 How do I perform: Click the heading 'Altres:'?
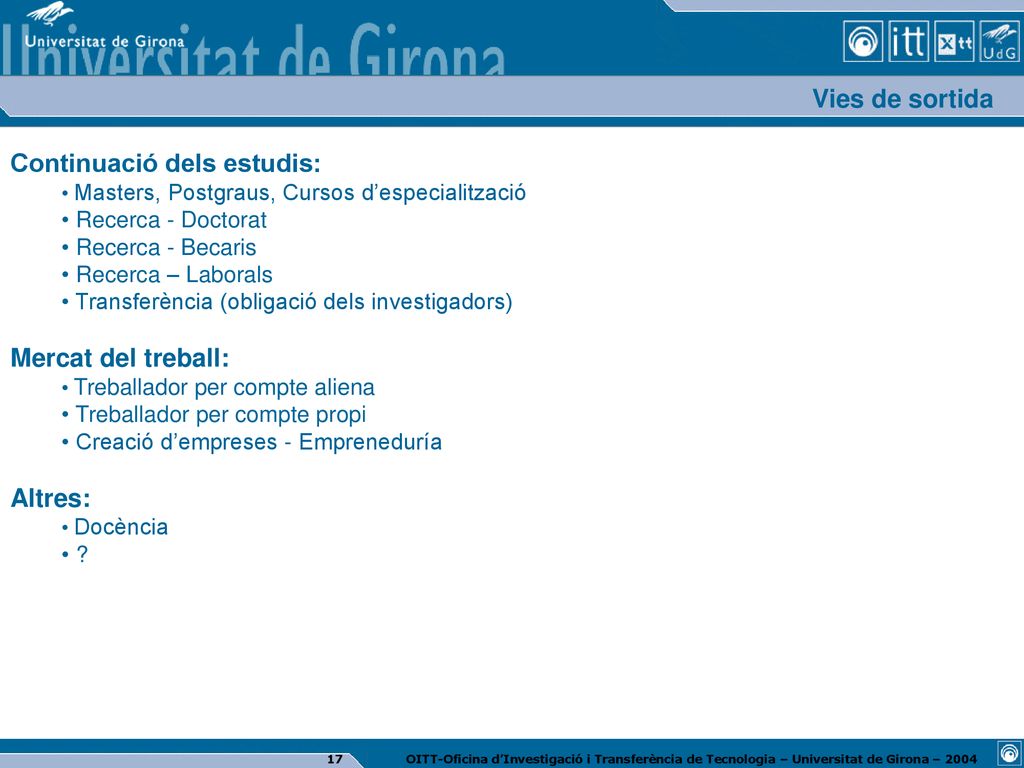pyautogui.click(x=50, y=498)
